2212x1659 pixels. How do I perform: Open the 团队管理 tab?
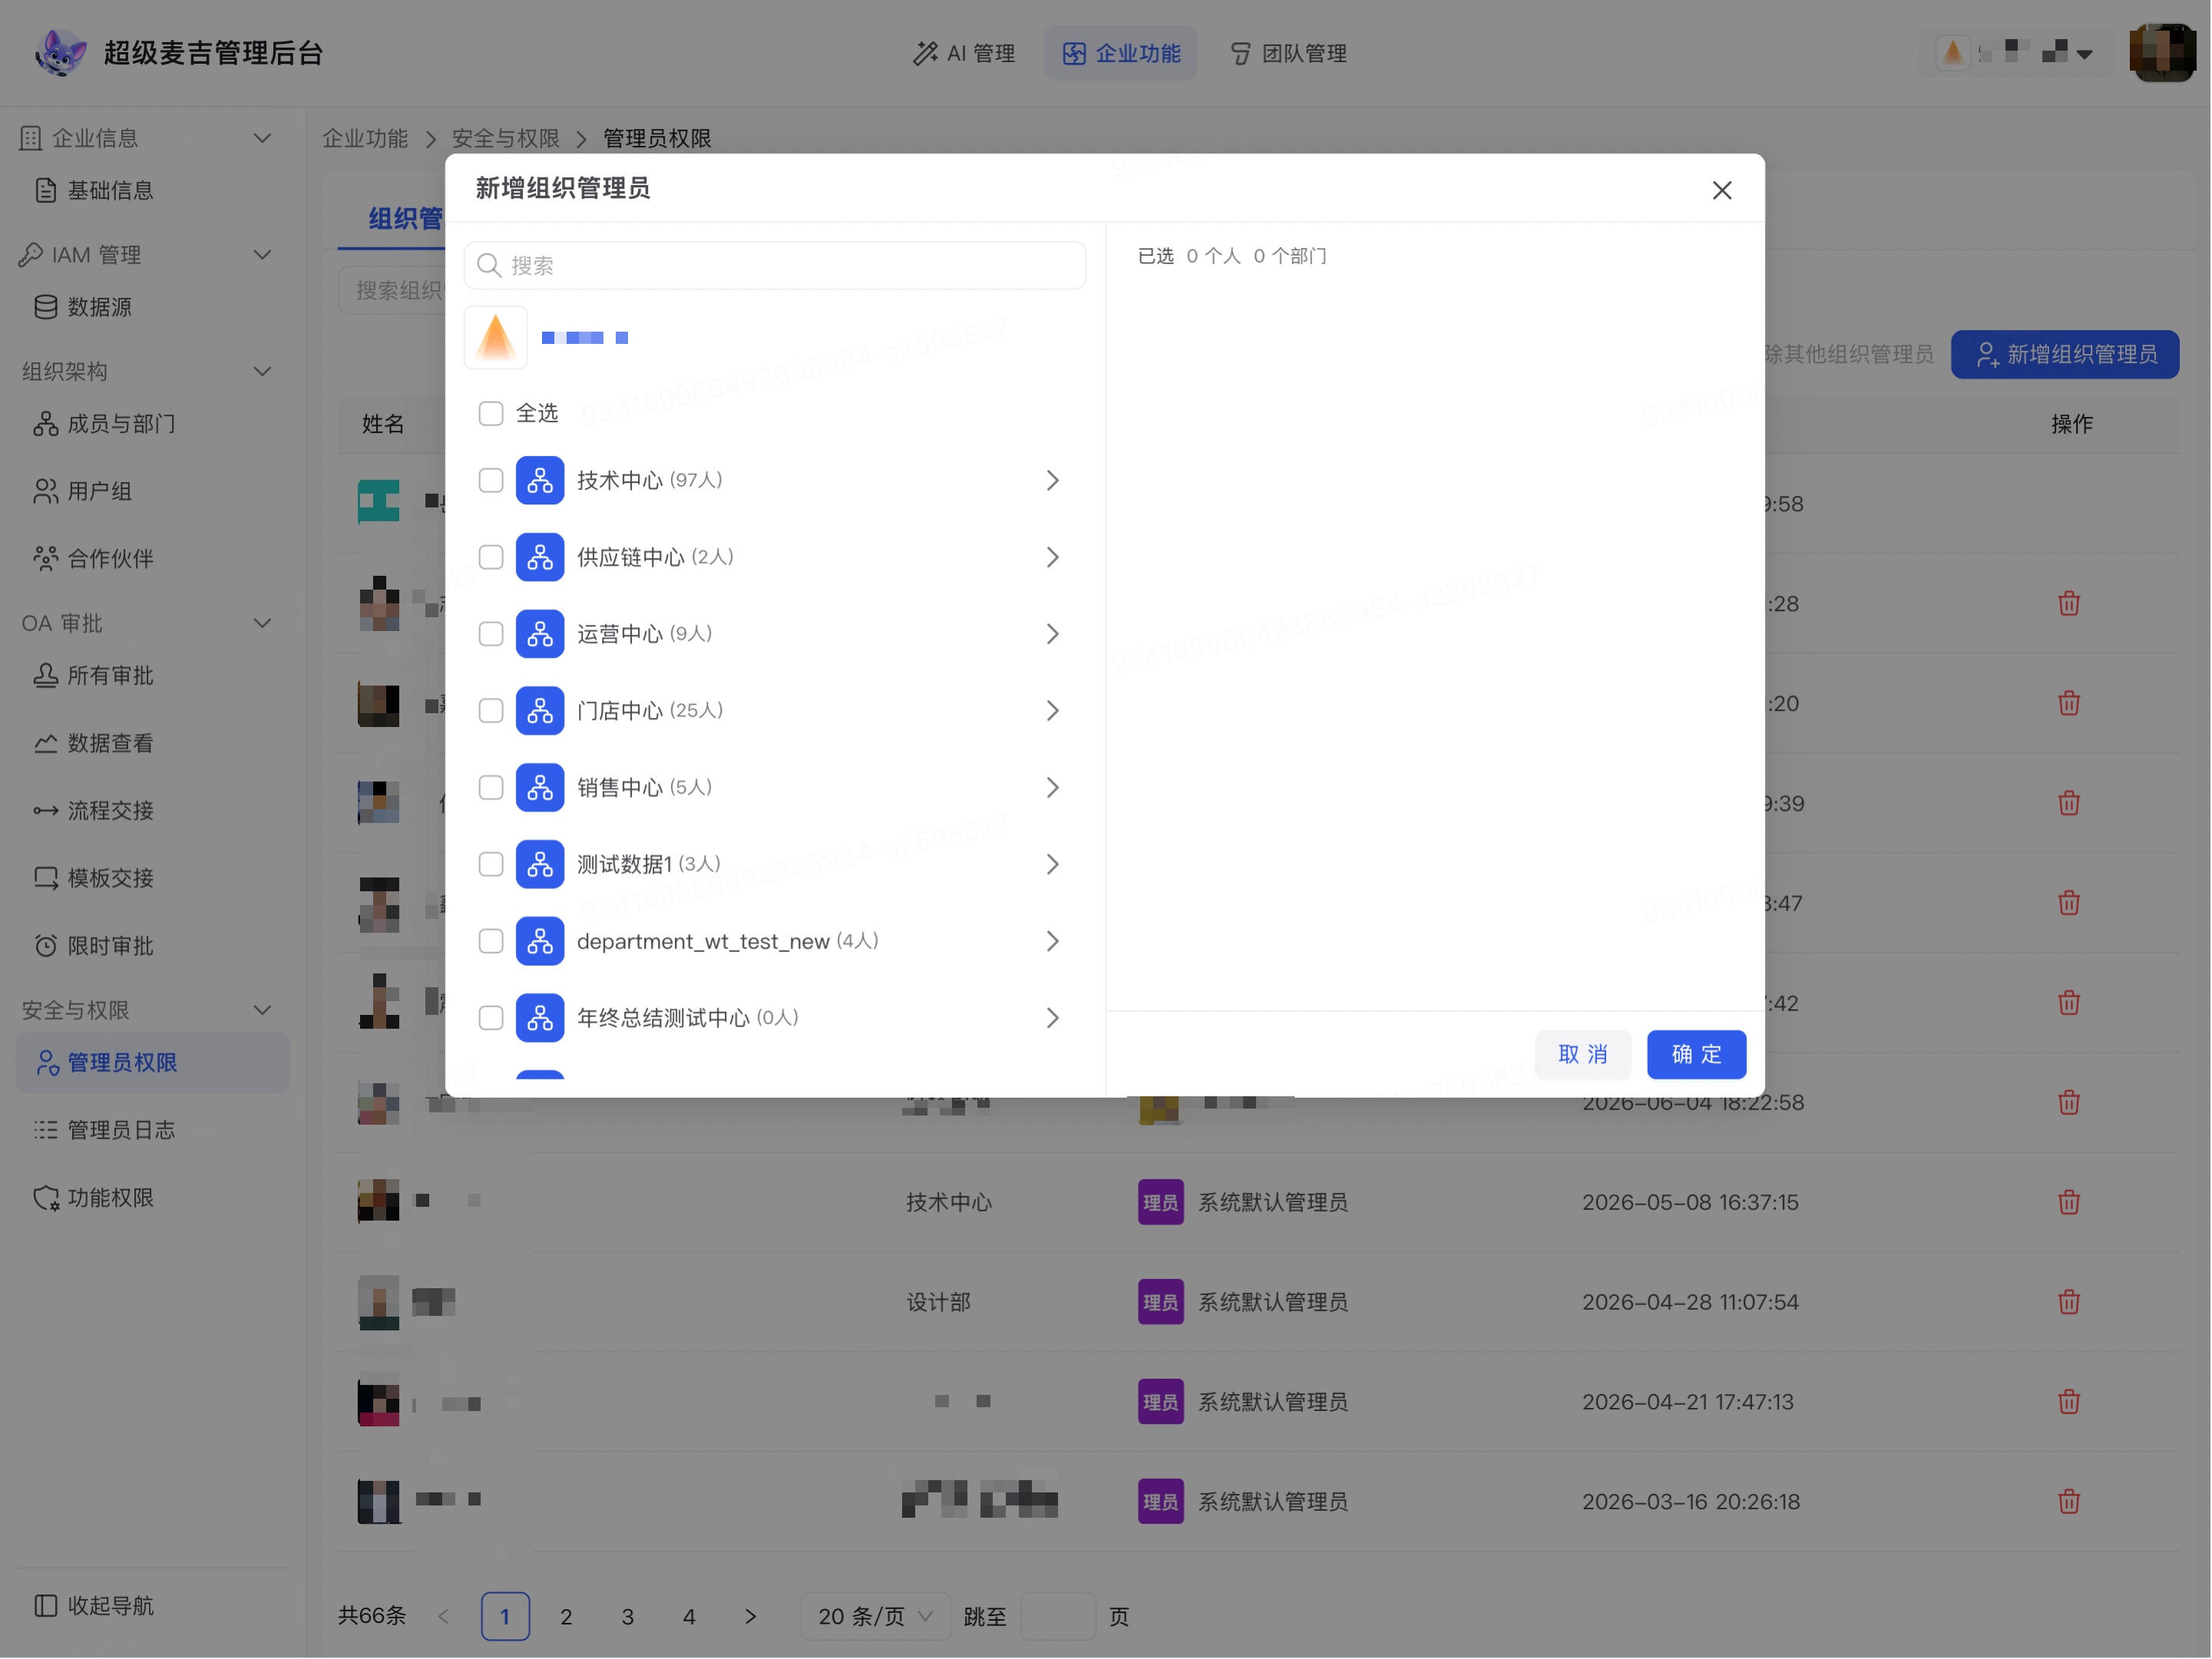click(x=1288, y=53)
